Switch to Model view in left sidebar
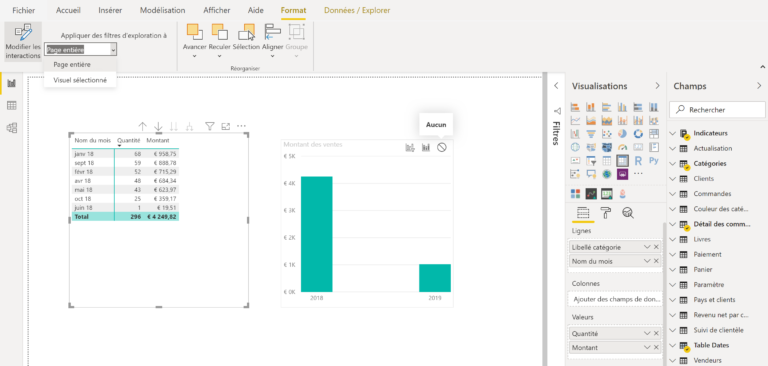The height and width of the screenshot is (366, 768). click(12, 128)
